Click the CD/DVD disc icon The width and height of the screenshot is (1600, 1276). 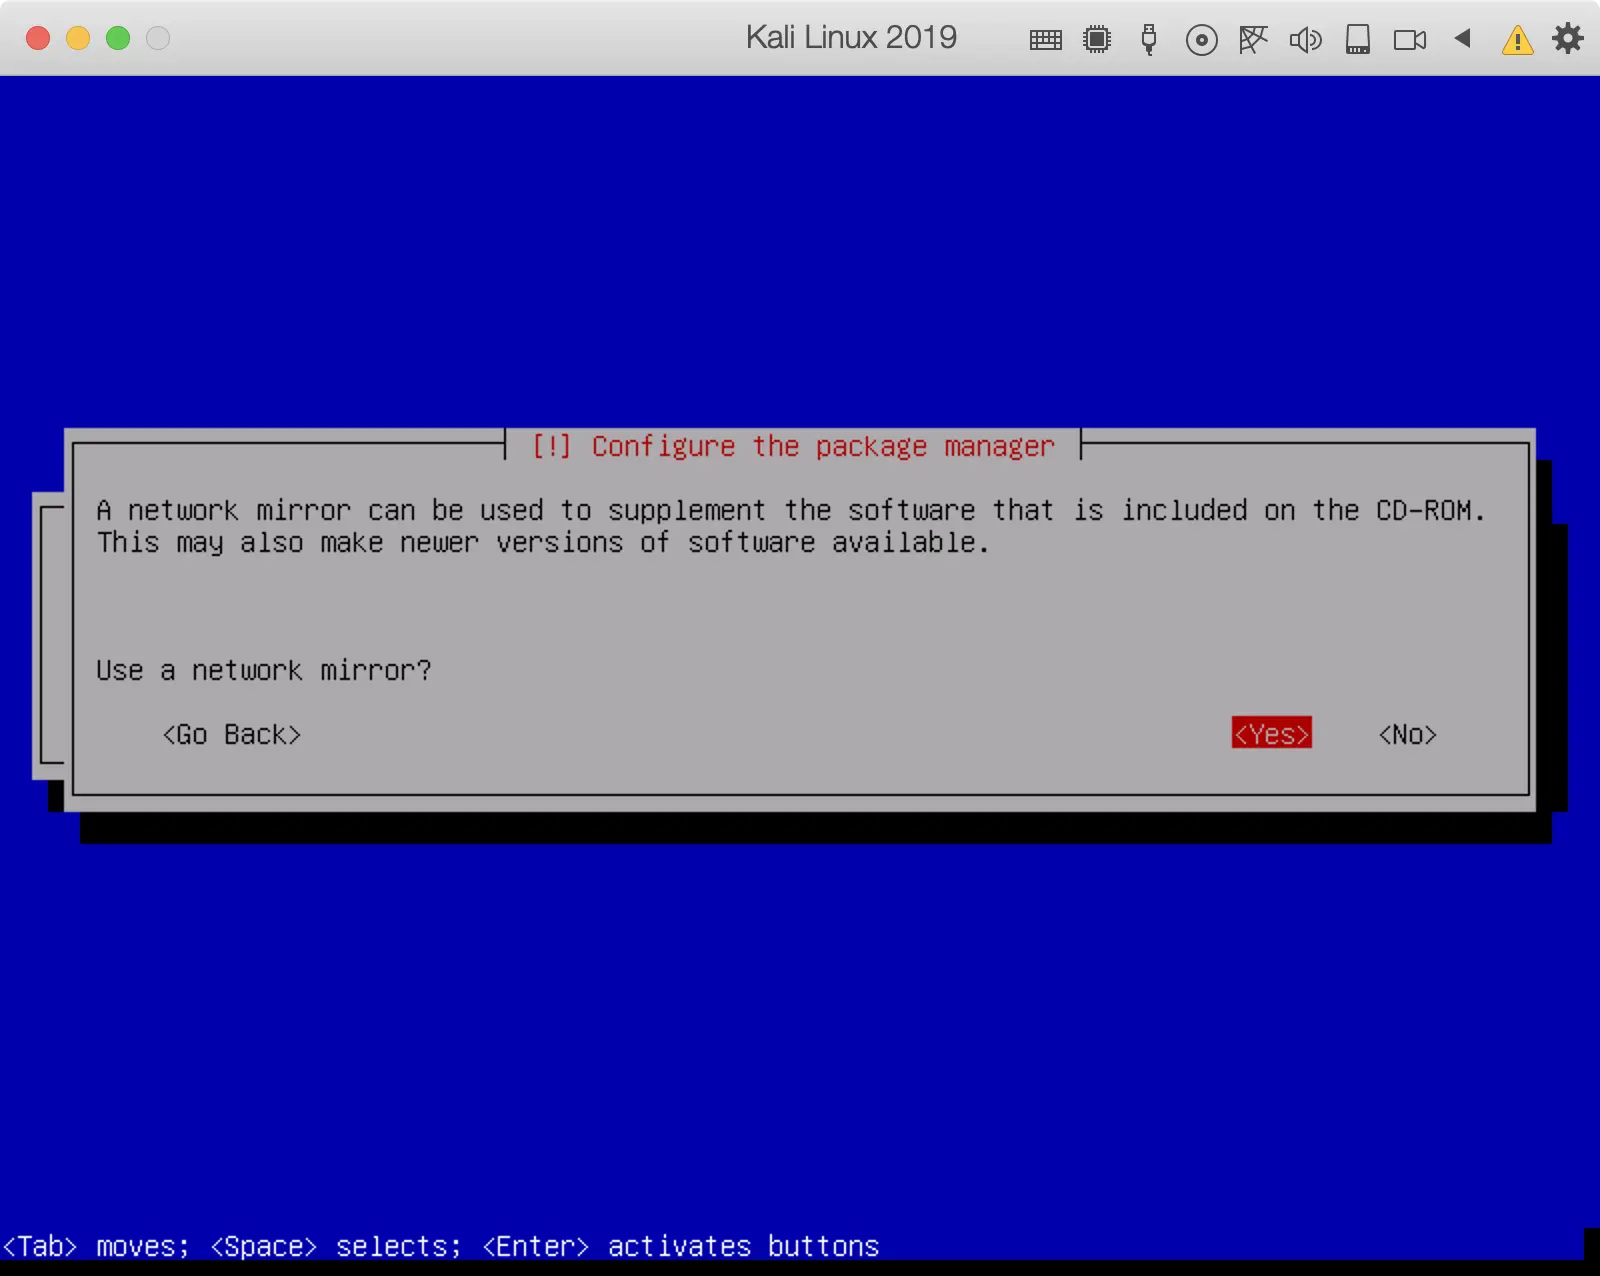point(1201,40)
